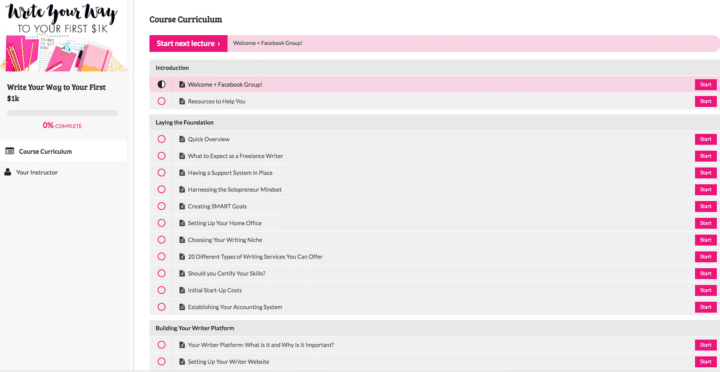
Task: Open the Course Curriculum sidebar tab
Action: click(x=64, y=151)
